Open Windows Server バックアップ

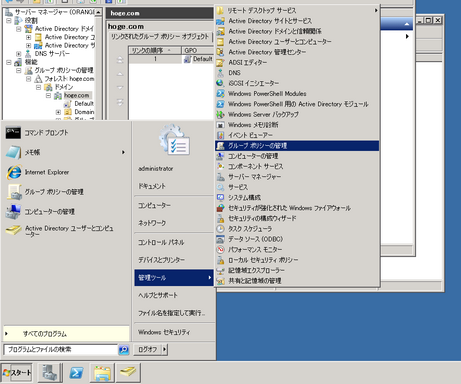[263, 114]
